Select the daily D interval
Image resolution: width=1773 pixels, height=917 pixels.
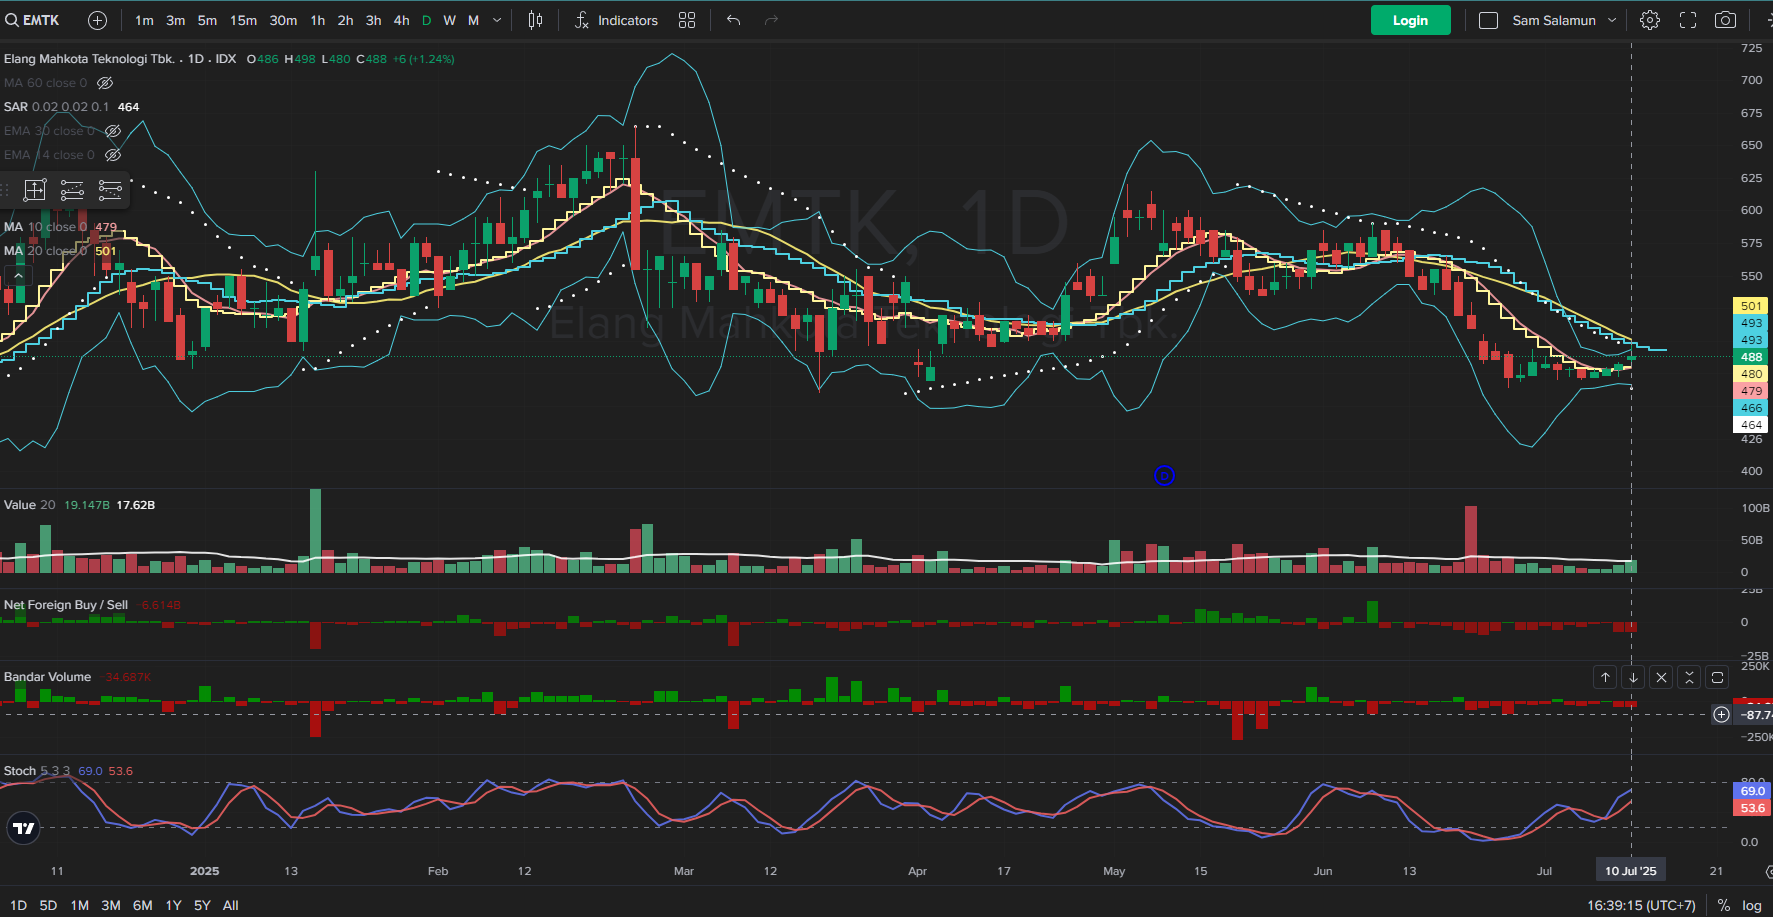tap(427, 20)
